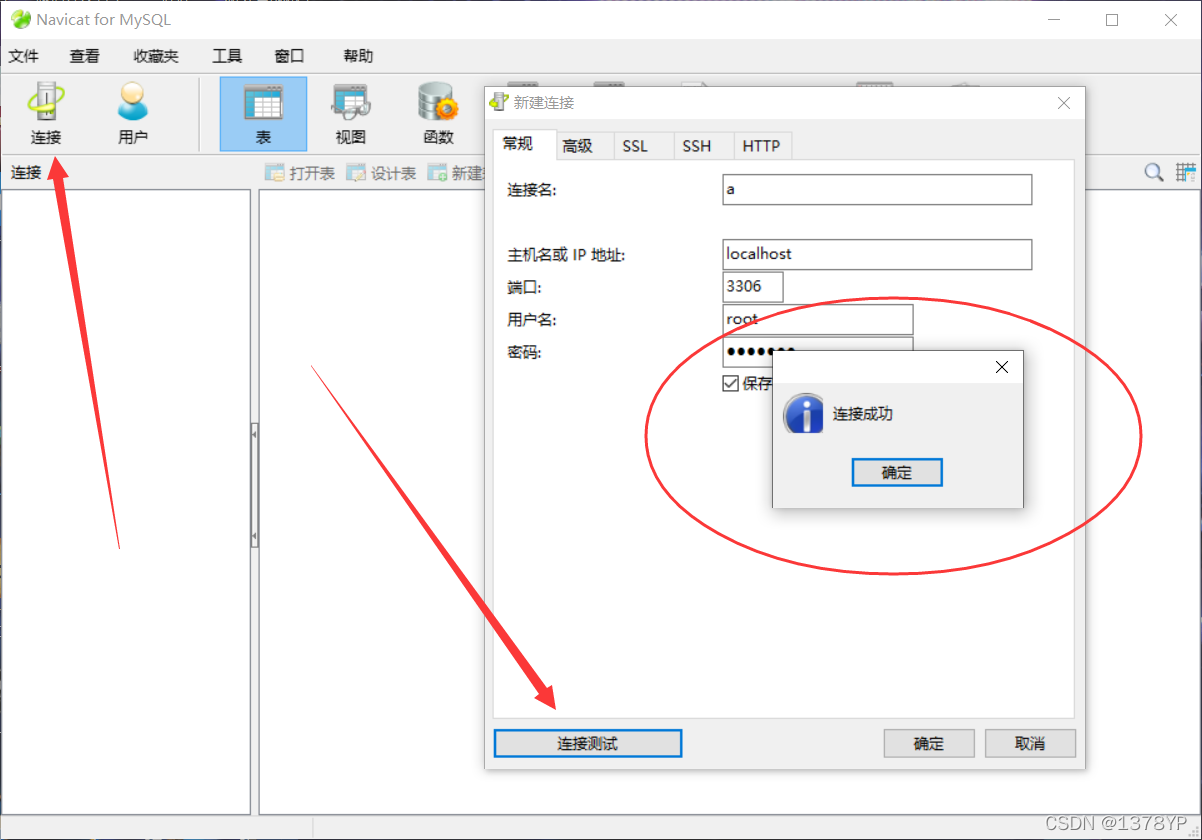Click the 主机名或 IP 地址 field

(x=877, y=254)
